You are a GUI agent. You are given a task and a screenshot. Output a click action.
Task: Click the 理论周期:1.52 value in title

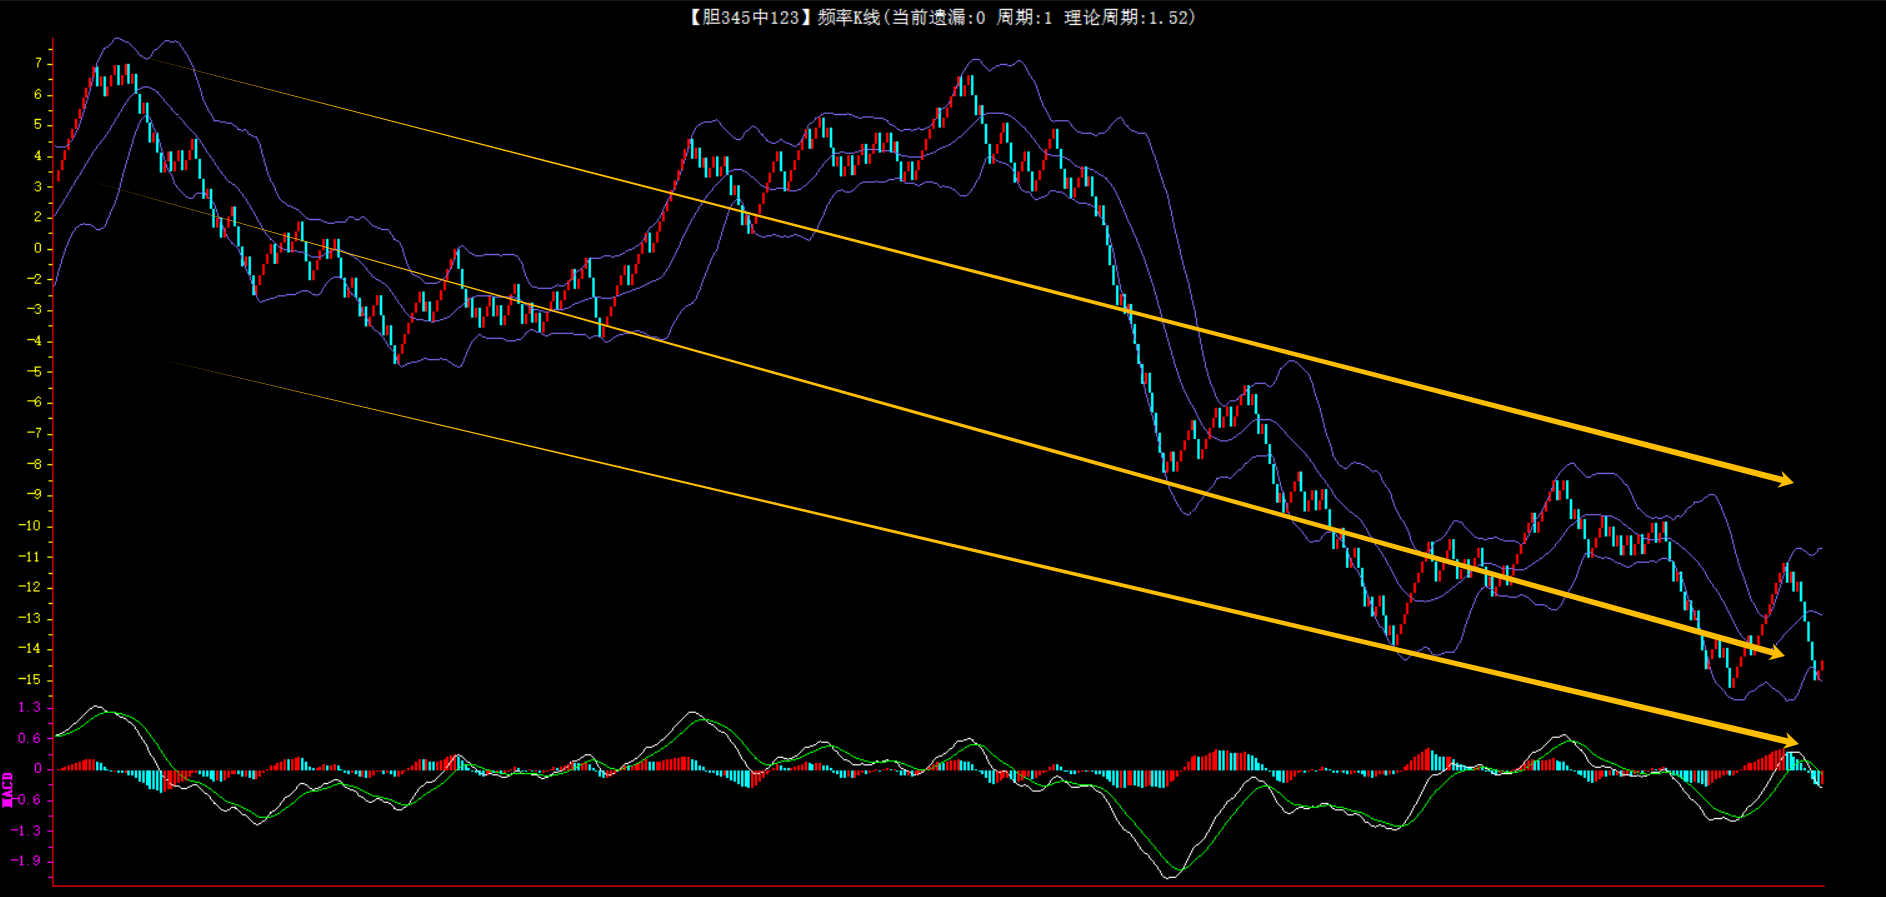1129,17
